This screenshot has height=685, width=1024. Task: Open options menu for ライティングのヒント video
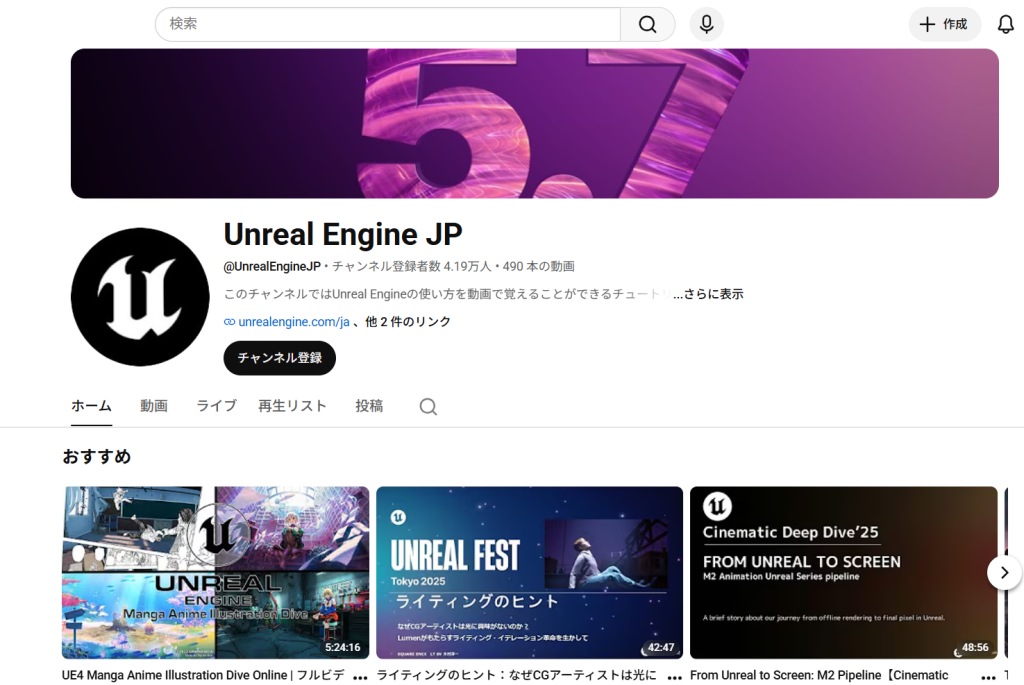pyautogui.click(x=675, y=677)
